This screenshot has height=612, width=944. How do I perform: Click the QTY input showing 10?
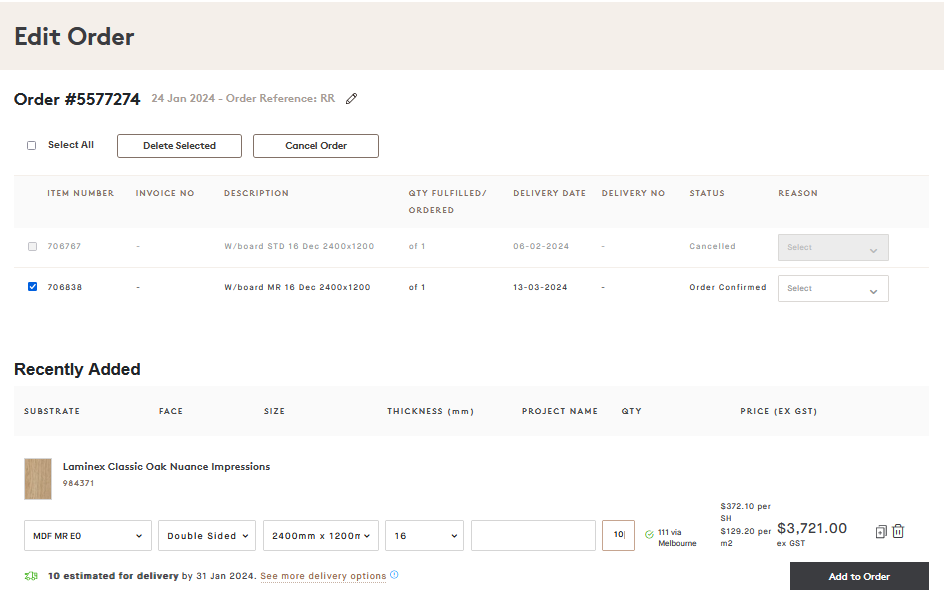[x=618, y=535]
